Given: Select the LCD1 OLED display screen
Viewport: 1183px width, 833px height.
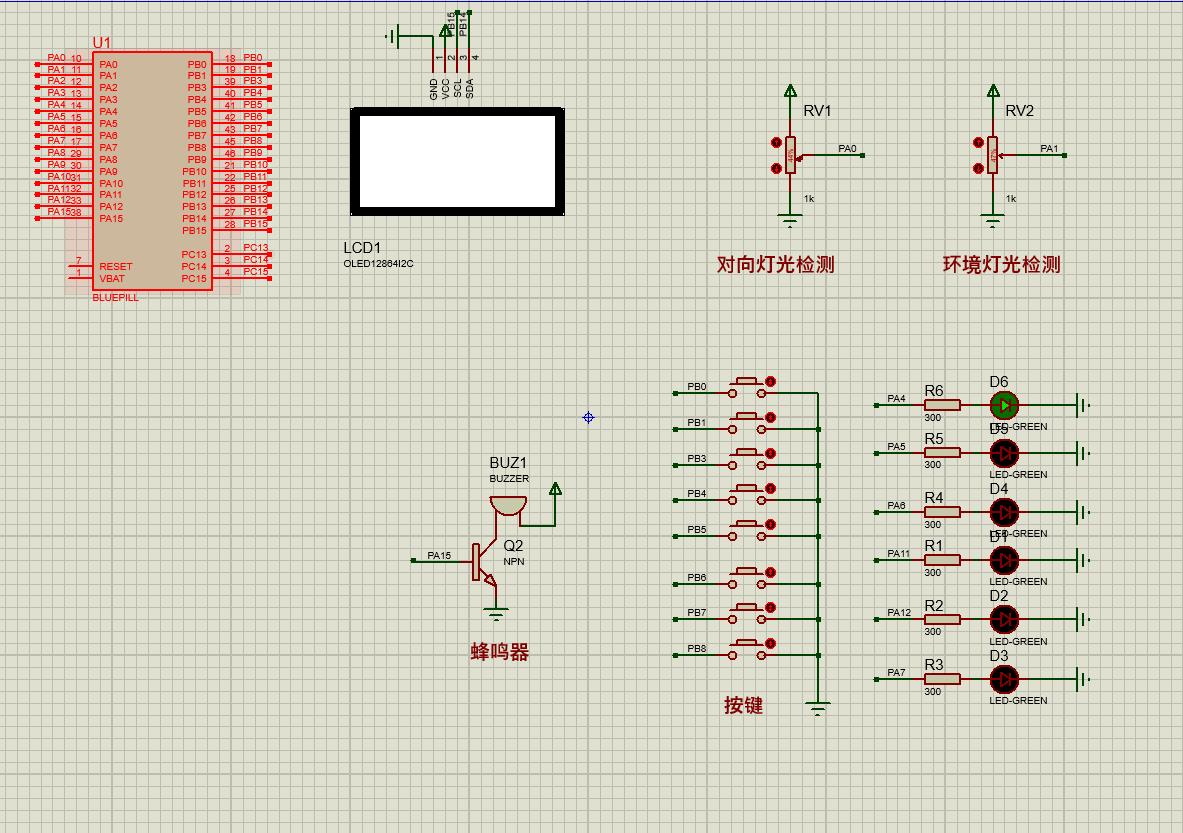Looking at the screenshot, I should pos(457,161).
